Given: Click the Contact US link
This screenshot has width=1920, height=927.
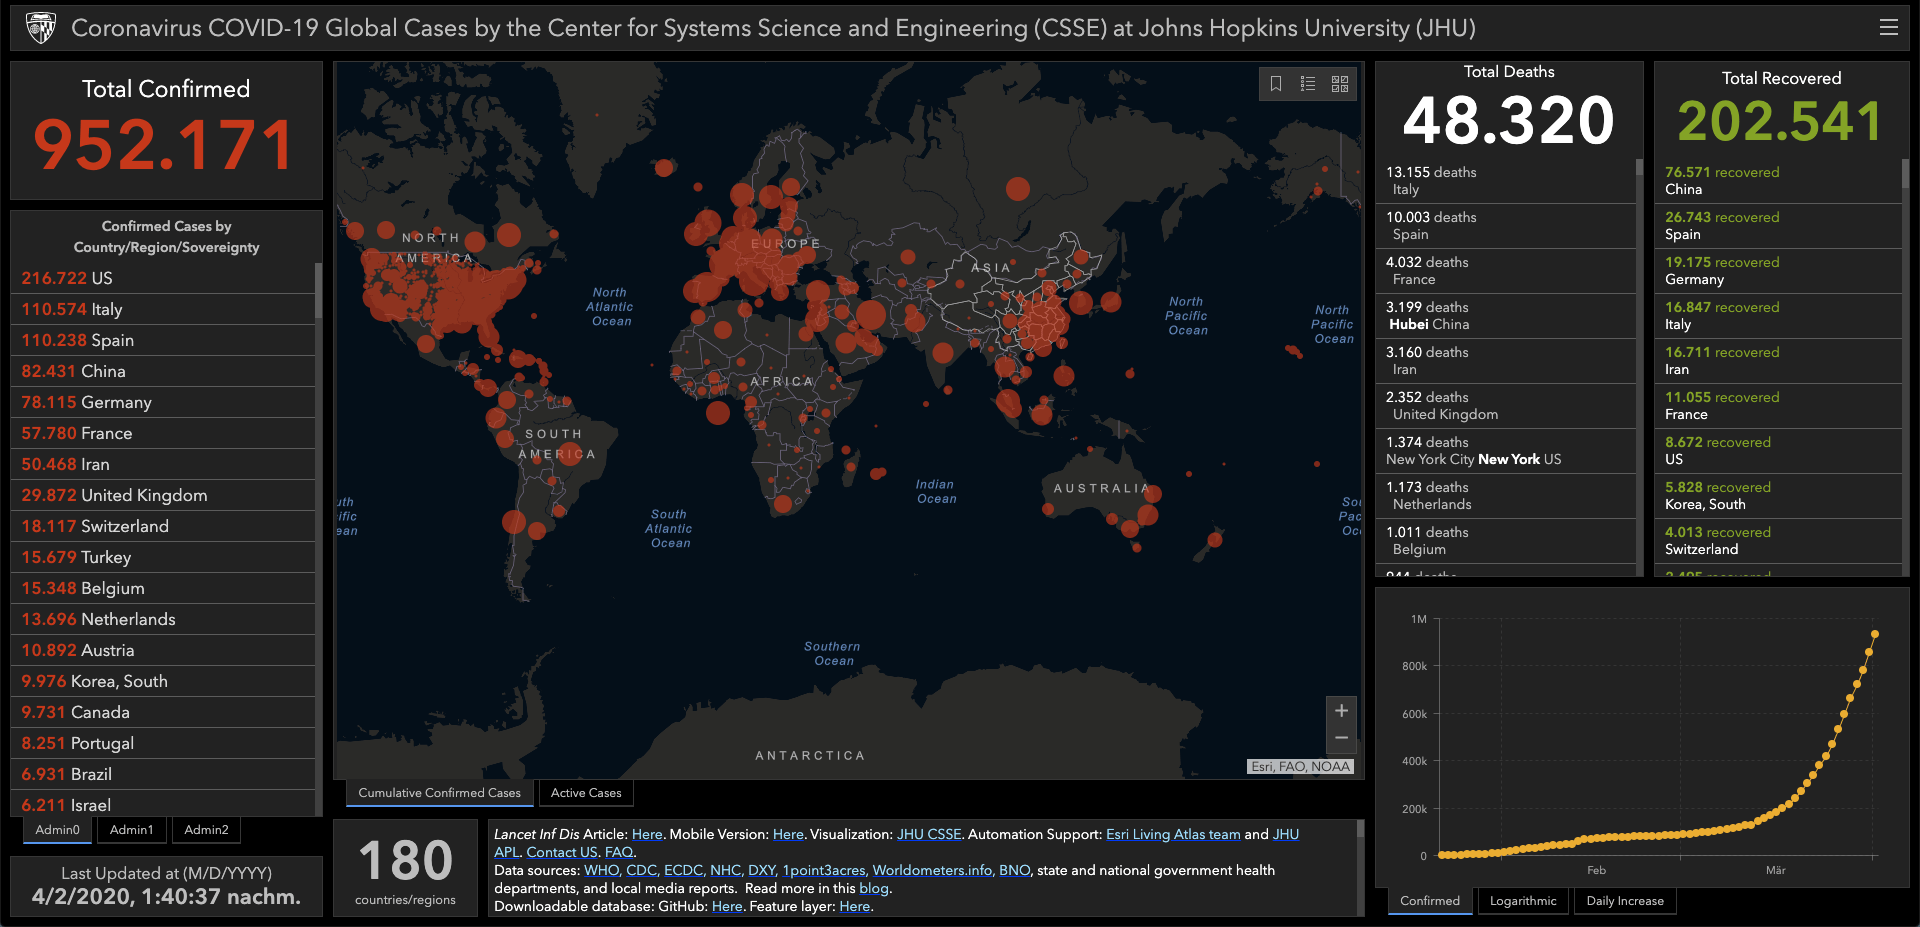Looking at the screenshot, I should (561, 852).
